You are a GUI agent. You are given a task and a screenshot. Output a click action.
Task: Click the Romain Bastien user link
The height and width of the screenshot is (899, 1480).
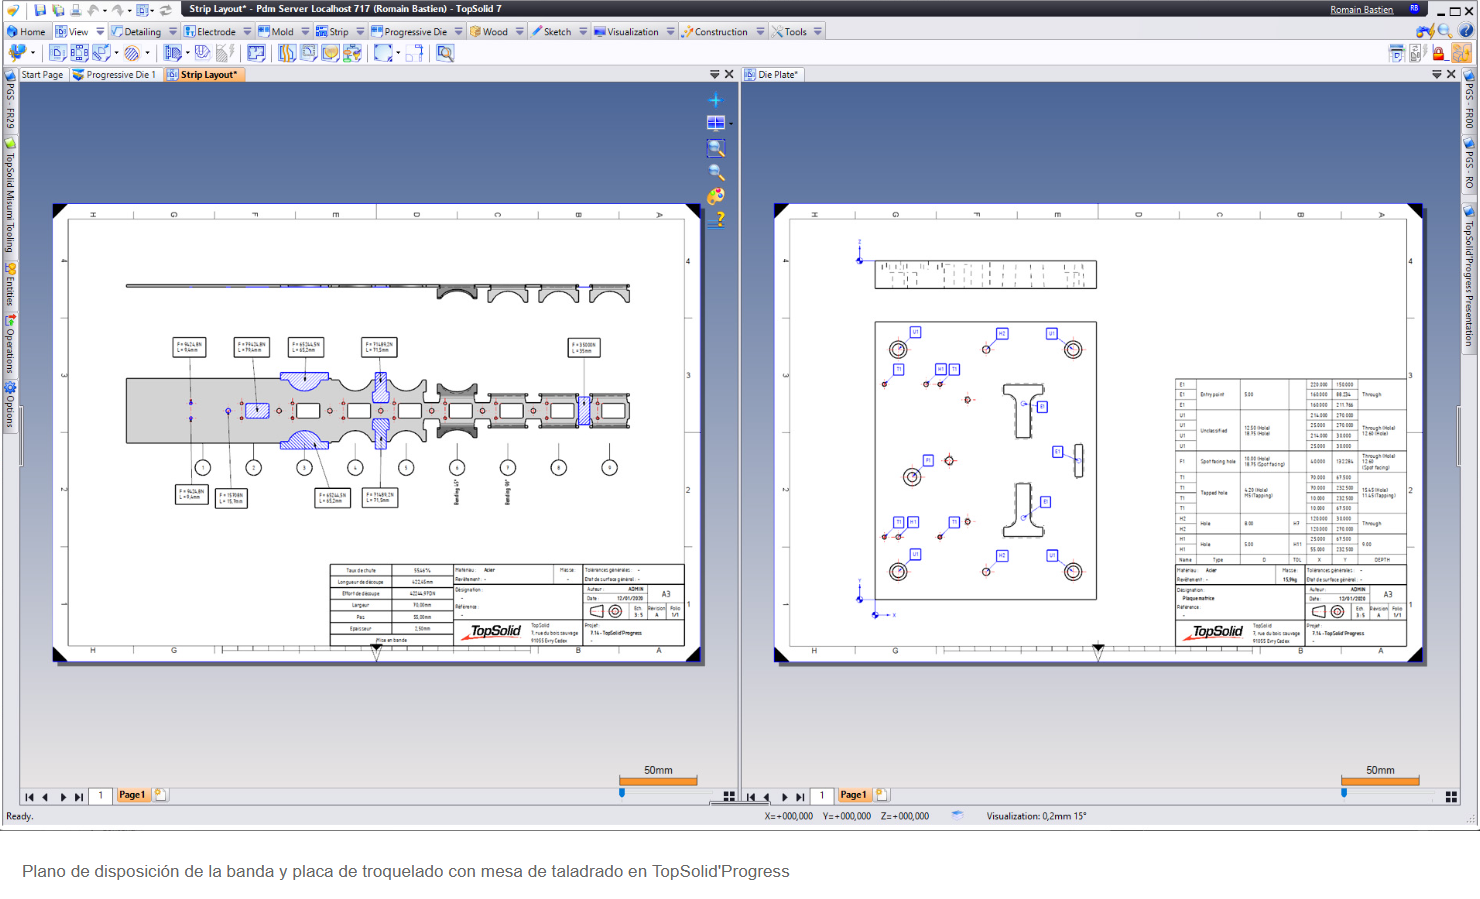1361,10
